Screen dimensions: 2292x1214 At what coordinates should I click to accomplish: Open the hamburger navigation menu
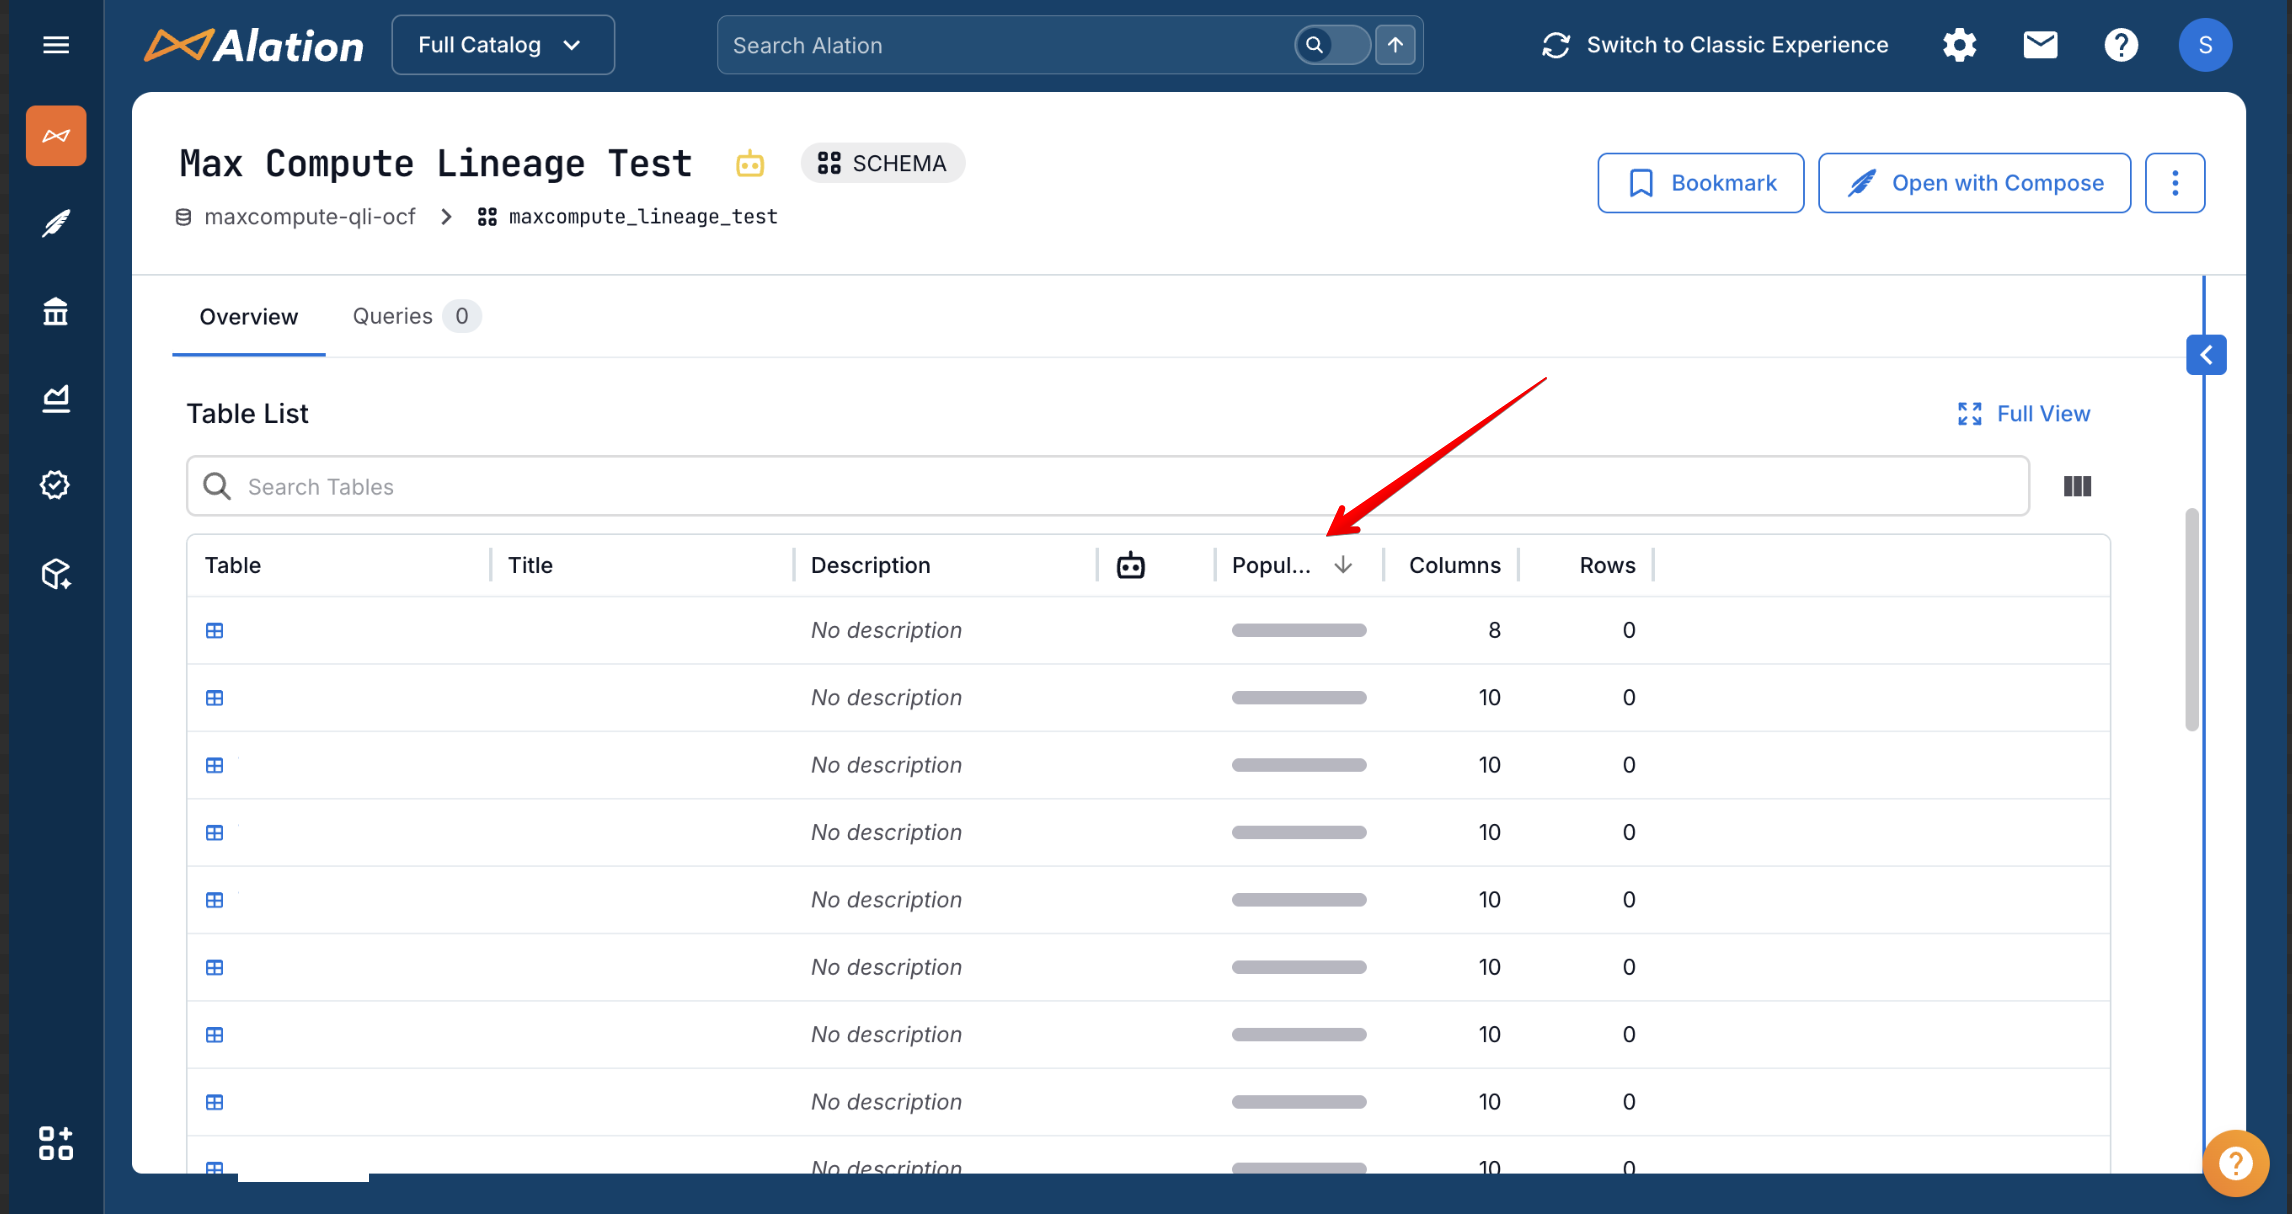tap(56, 45)
